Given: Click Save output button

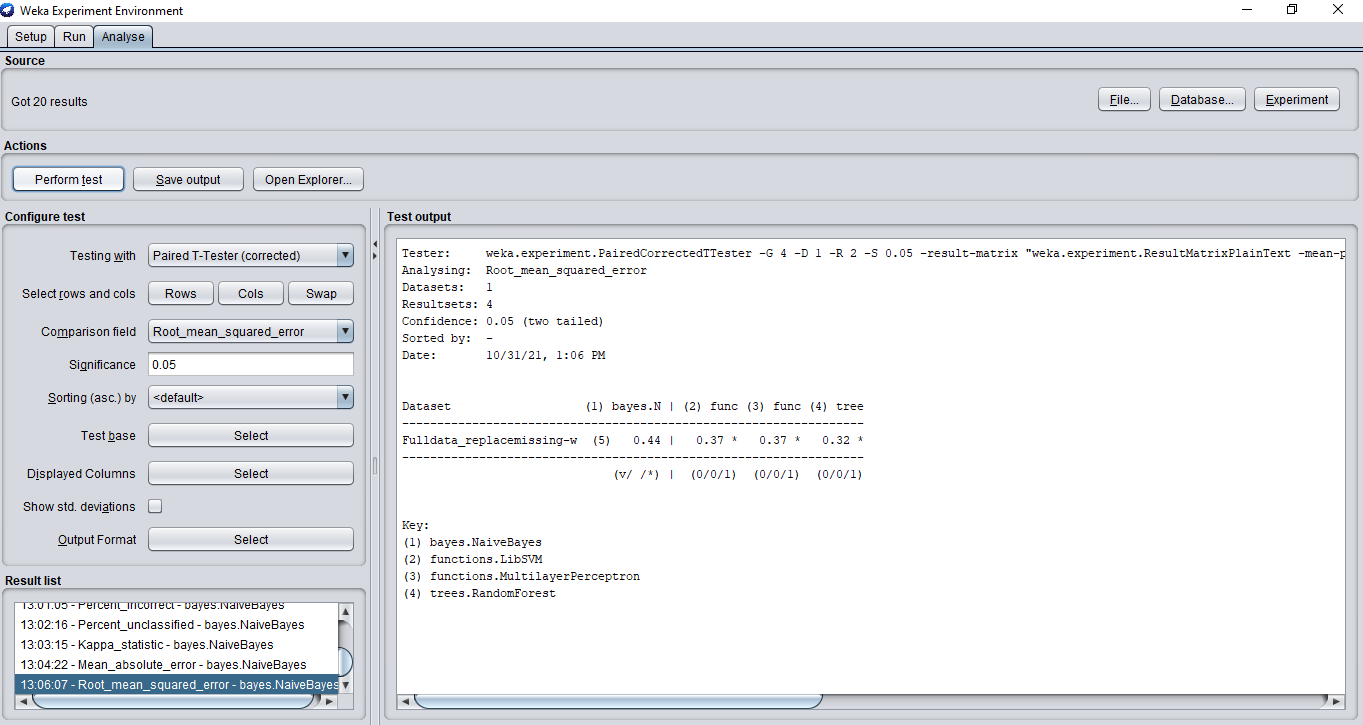Looking at the screenshot, I should pyautogui.click(x=188, y=180).
